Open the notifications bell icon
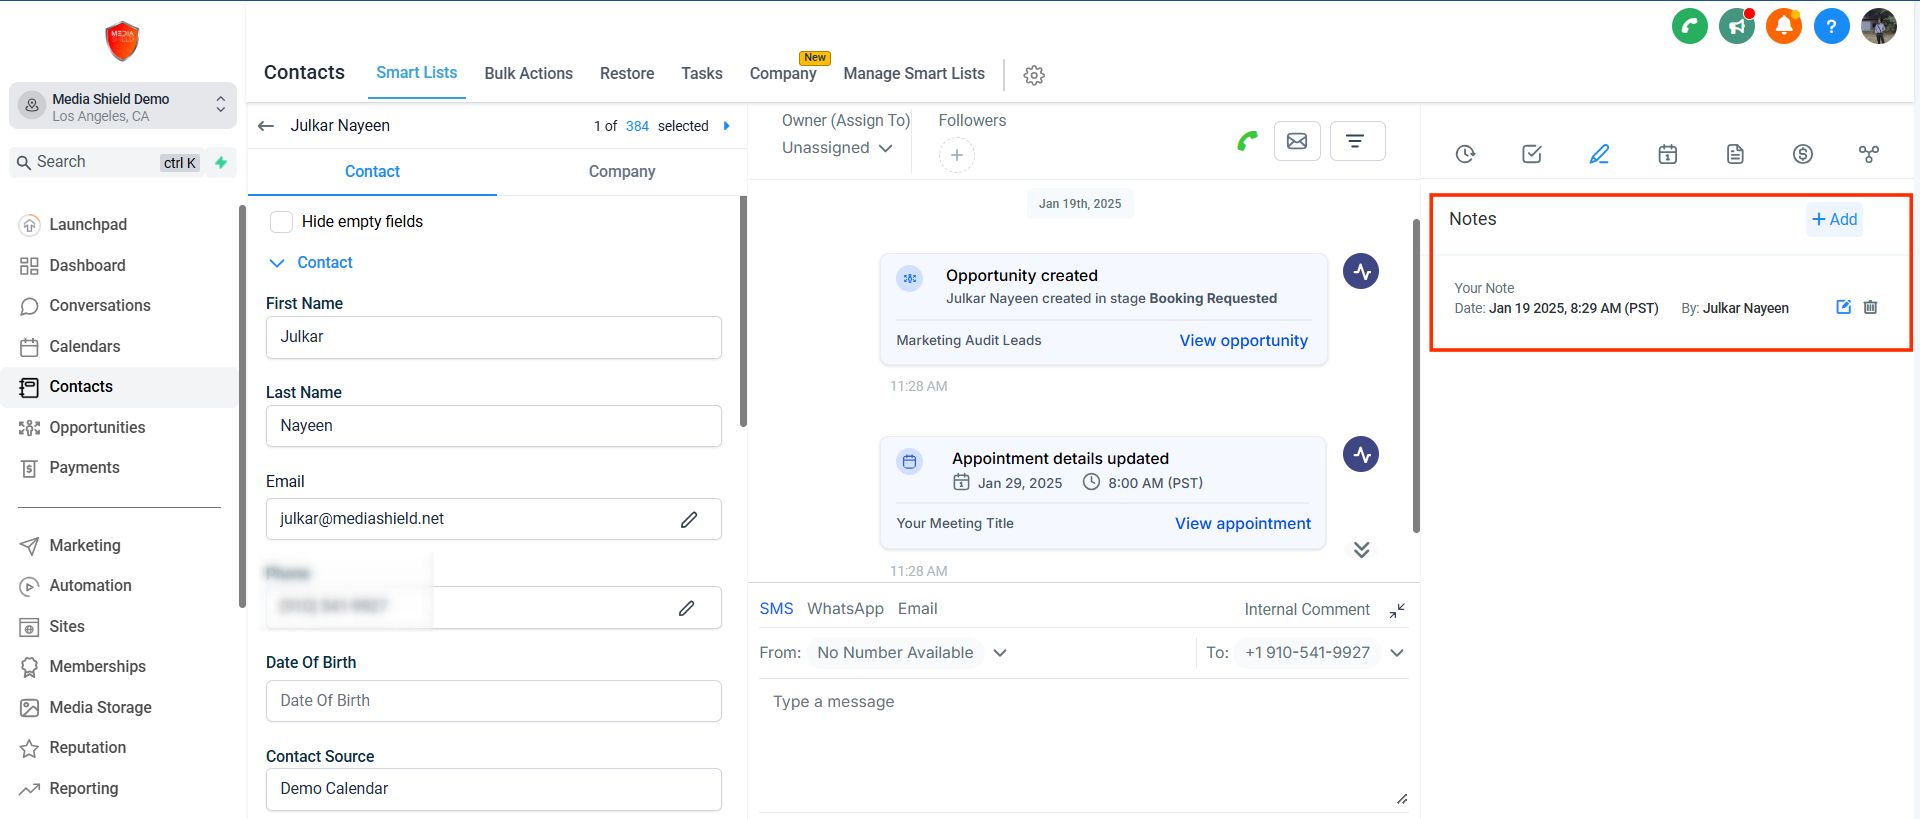The image size is (1920, 819). (1784, 26)
